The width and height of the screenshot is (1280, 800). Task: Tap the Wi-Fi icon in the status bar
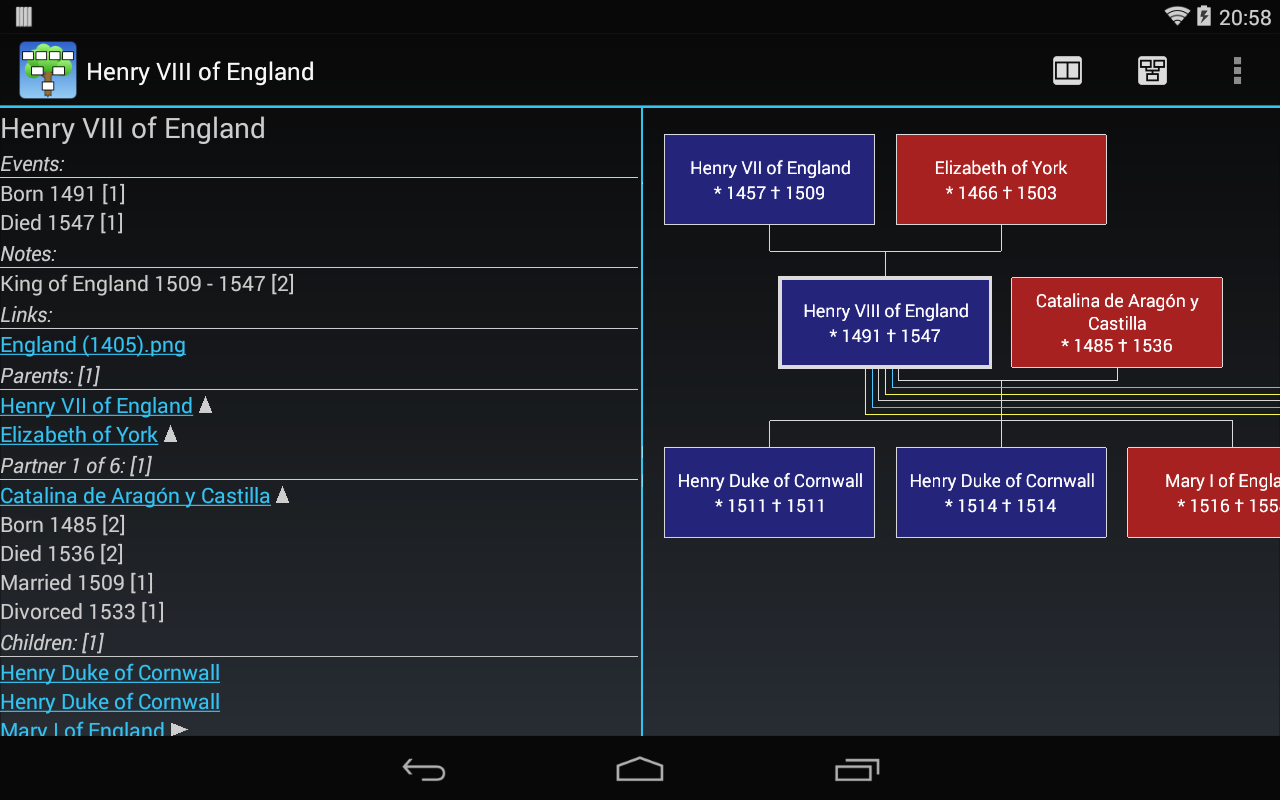1177,17
